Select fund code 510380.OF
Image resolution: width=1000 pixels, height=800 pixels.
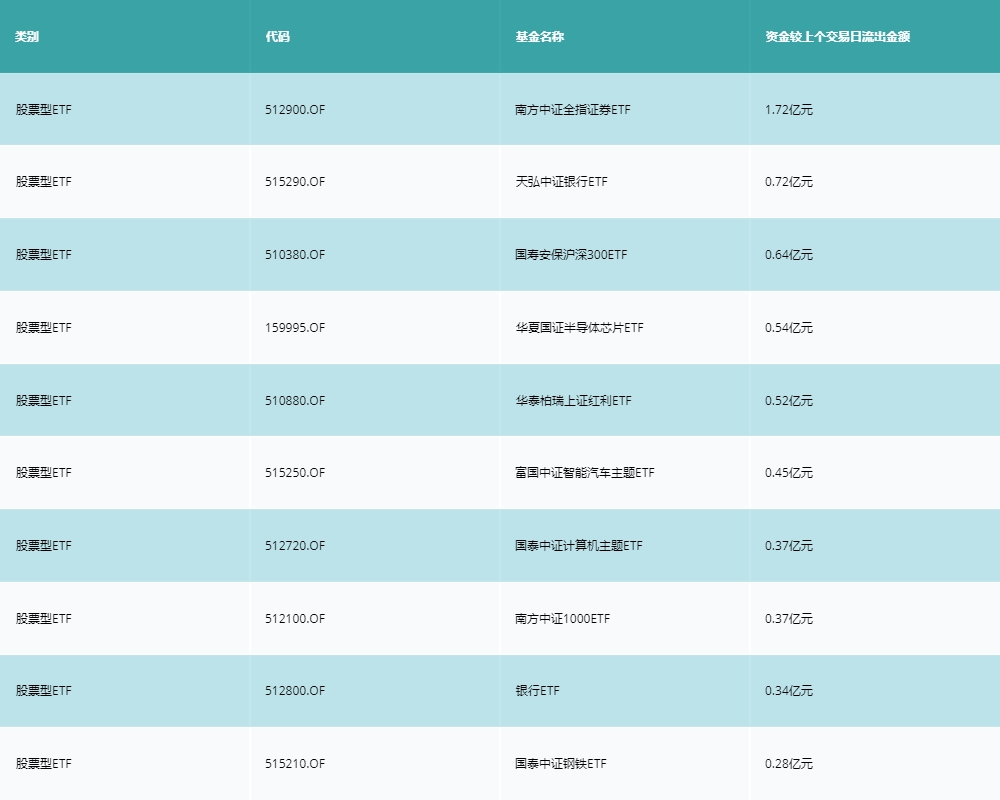(295, 255)
